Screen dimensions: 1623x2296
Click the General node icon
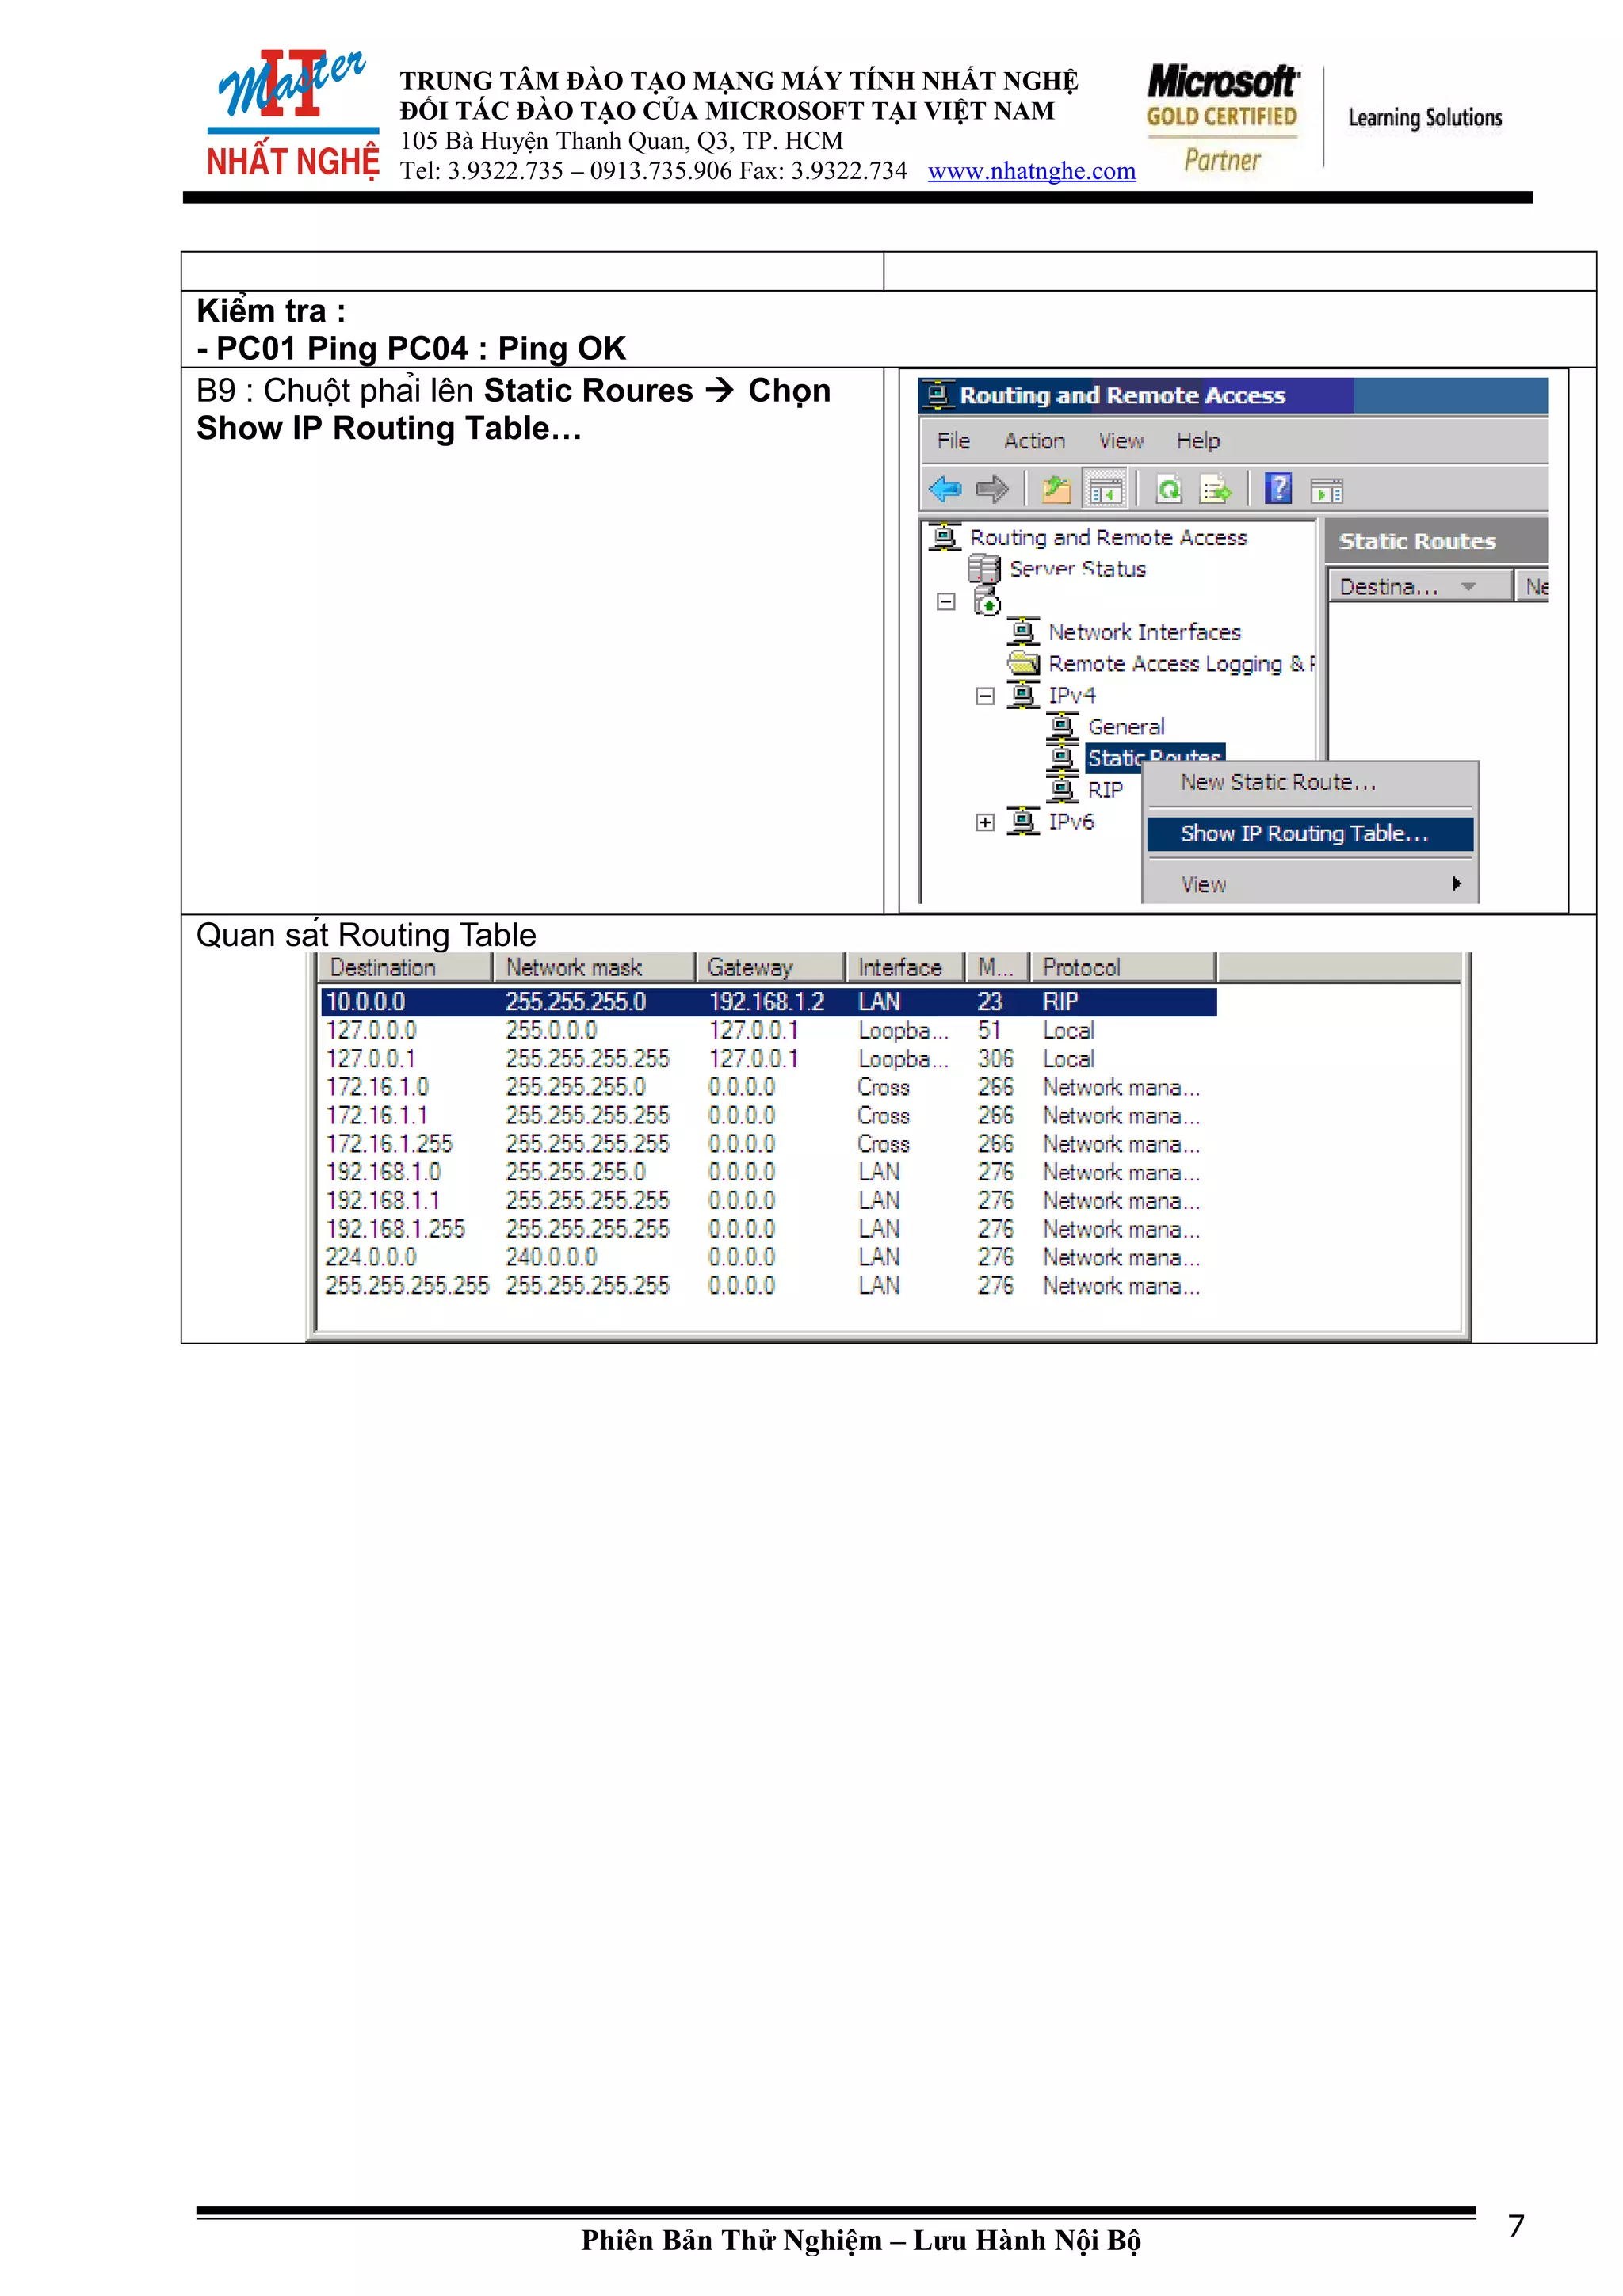coord(1062,727)
